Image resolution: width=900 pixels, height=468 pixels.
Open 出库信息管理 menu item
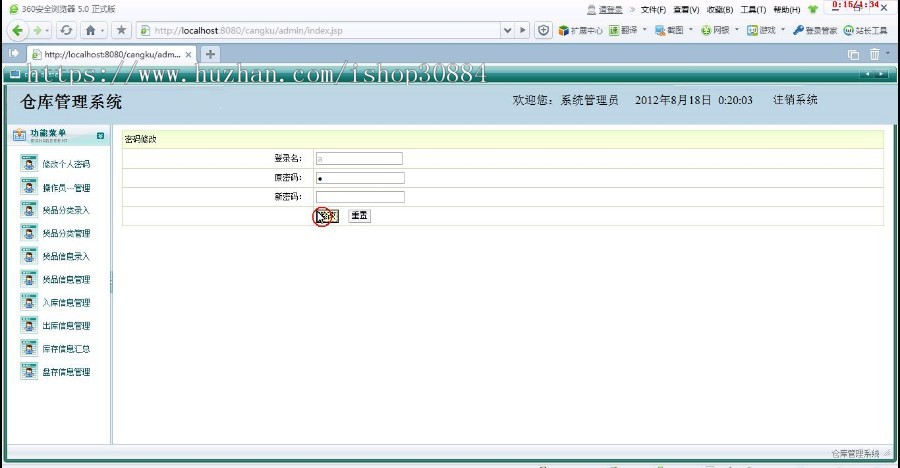(66, 326)
